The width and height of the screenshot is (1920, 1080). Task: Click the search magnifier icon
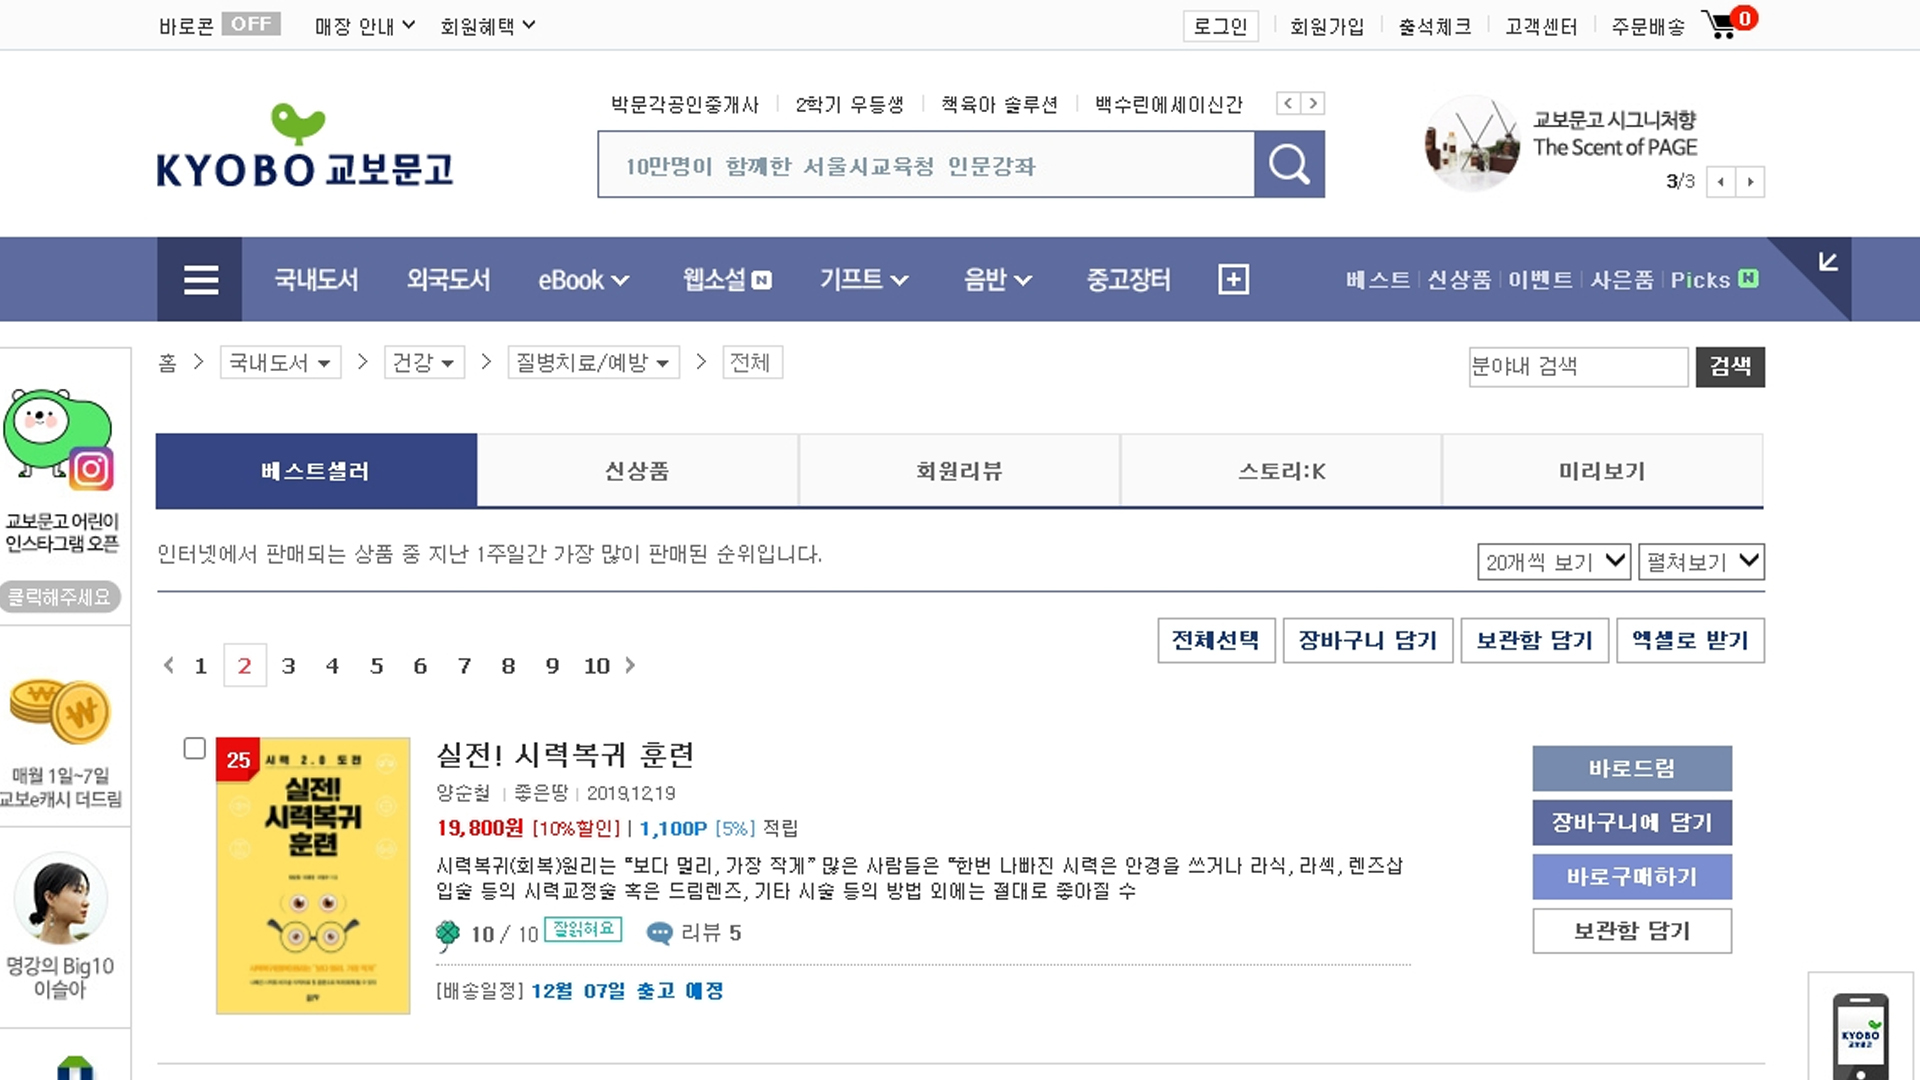point(1289,164)
